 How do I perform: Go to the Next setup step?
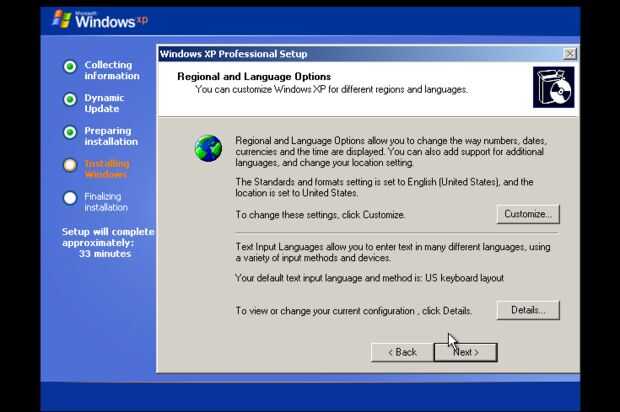point(465,352)
